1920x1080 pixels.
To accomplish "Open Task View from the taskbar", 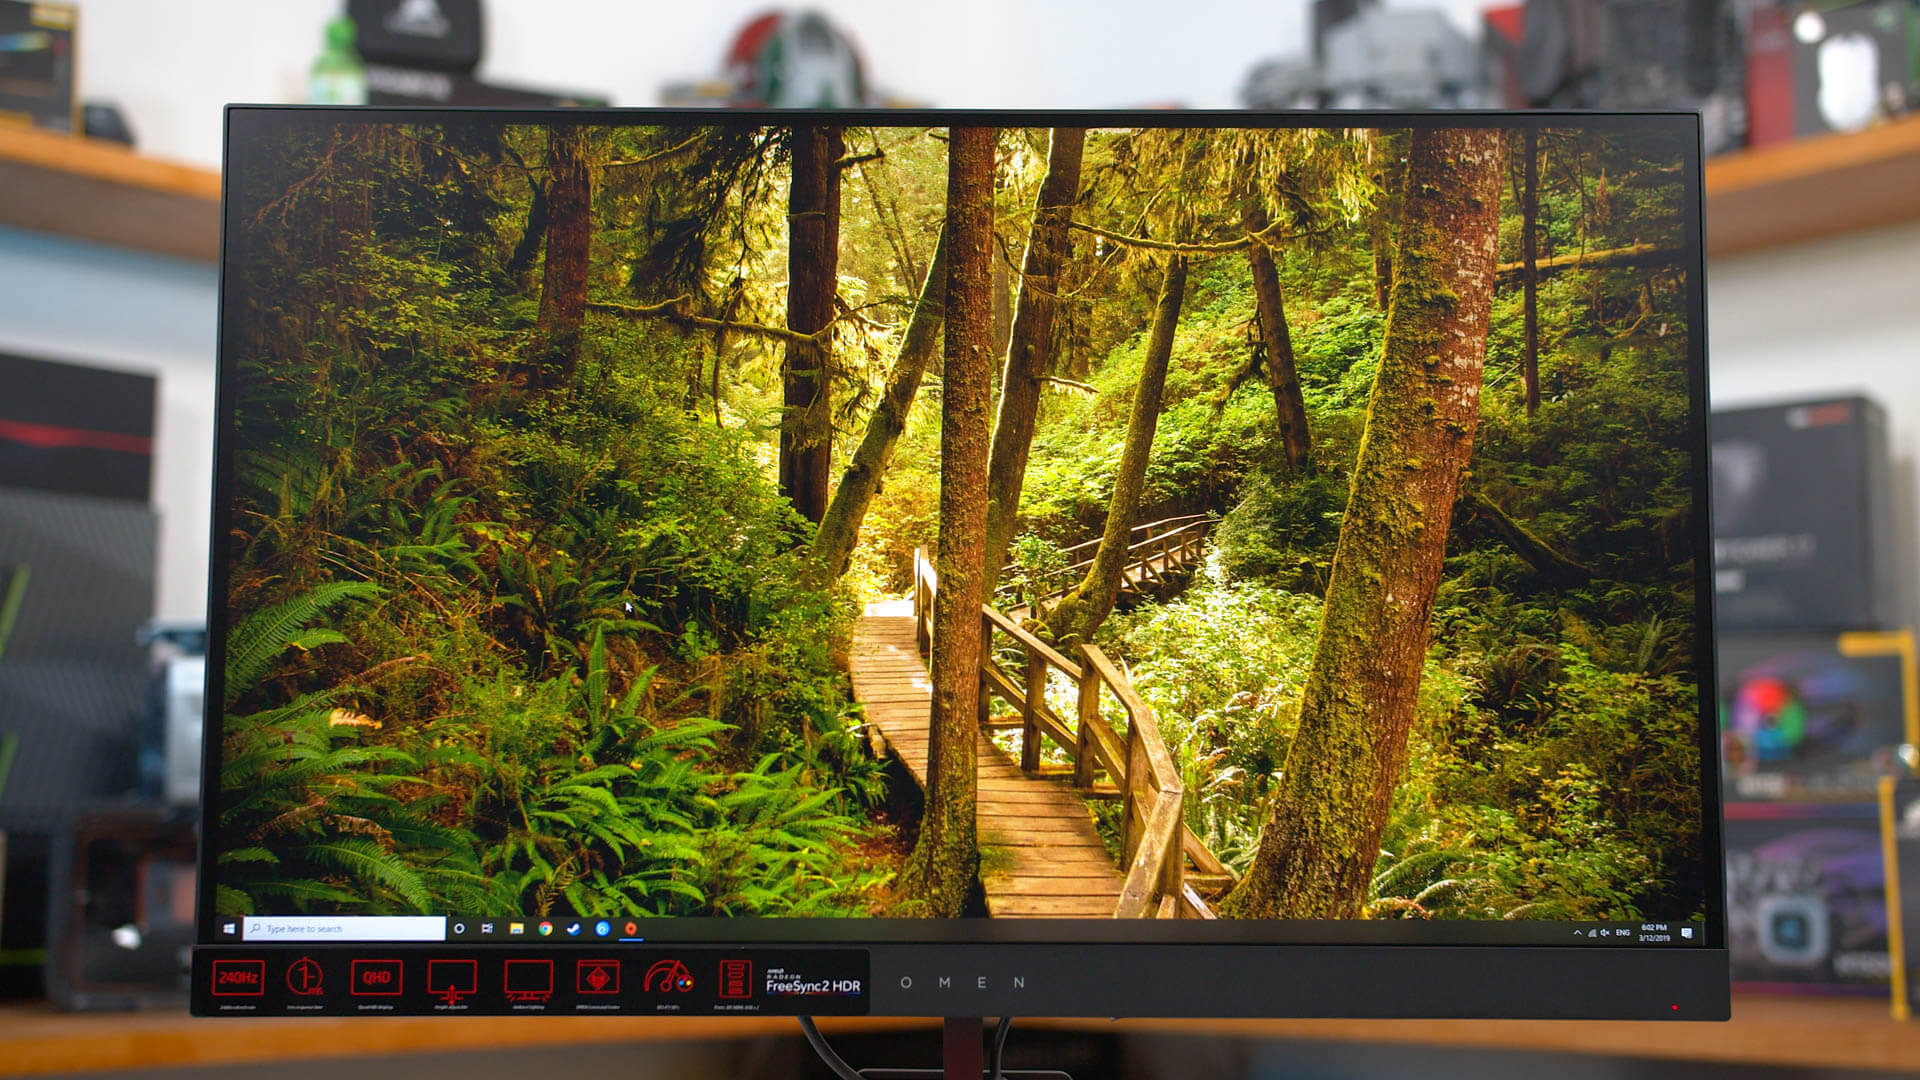I will pyautogui.click(x=487, y=929).
